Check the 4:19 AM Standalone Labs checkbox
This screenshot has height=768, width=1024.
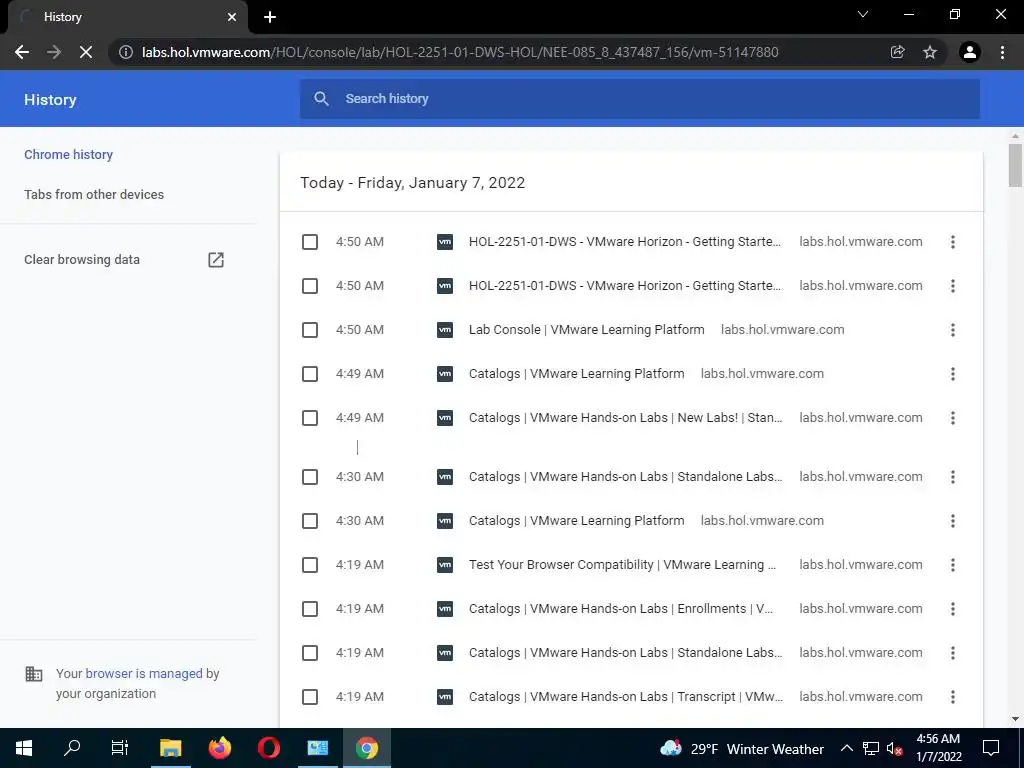click(310, 653)
